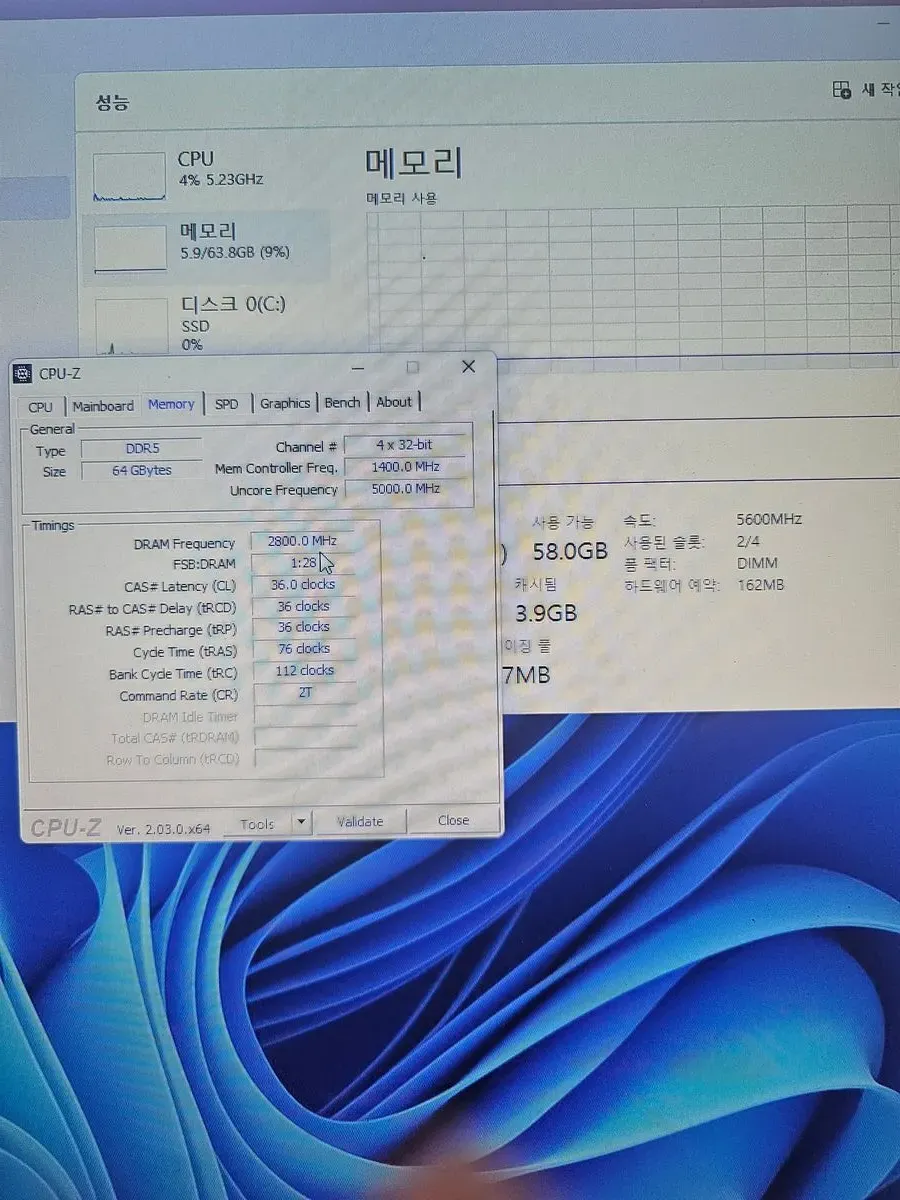
Task: Open the Bench tab
Action: coord(342,402)
